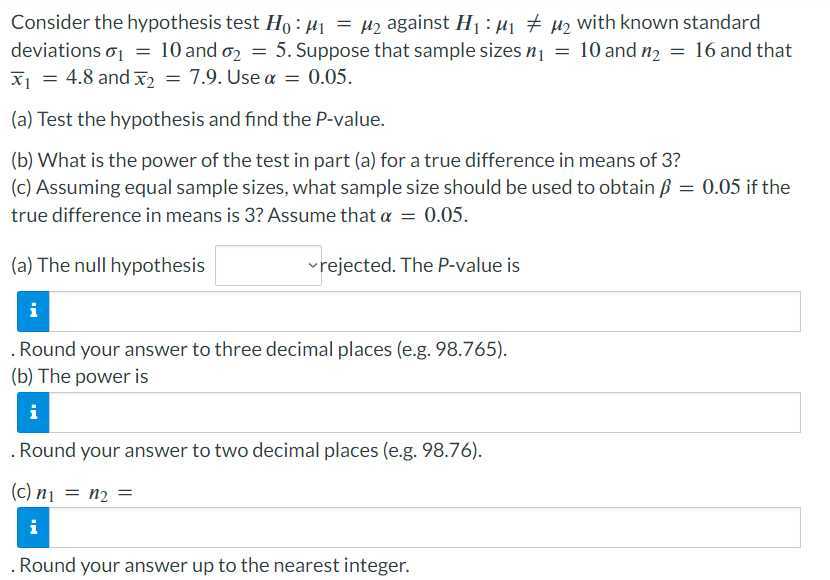Click the label '(b) The power is'

point(80,376)
